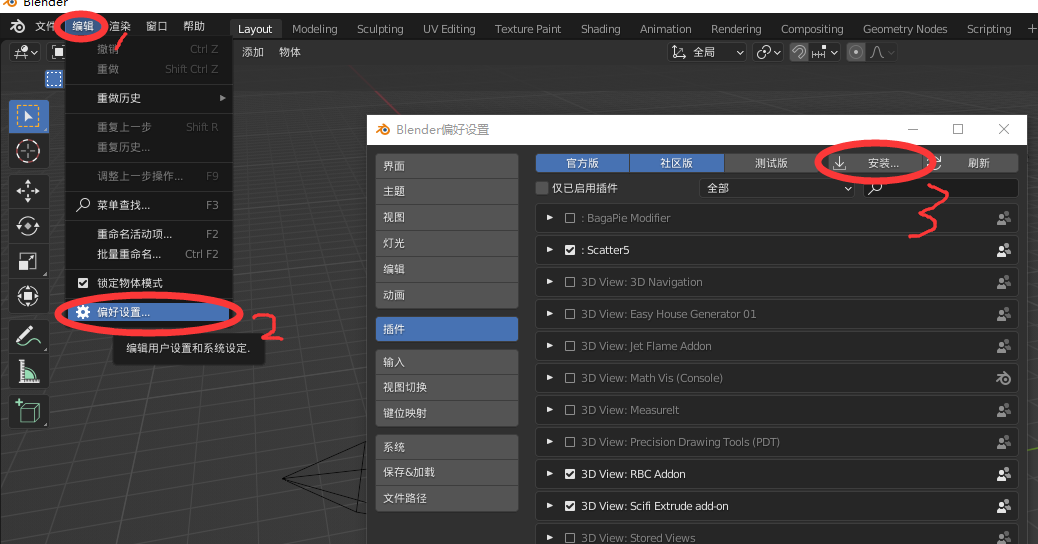Switch to the Sculpting workspace tab
Viewport: 1038px width, 544px height.
pyautogui.click(x=380, y=29)
